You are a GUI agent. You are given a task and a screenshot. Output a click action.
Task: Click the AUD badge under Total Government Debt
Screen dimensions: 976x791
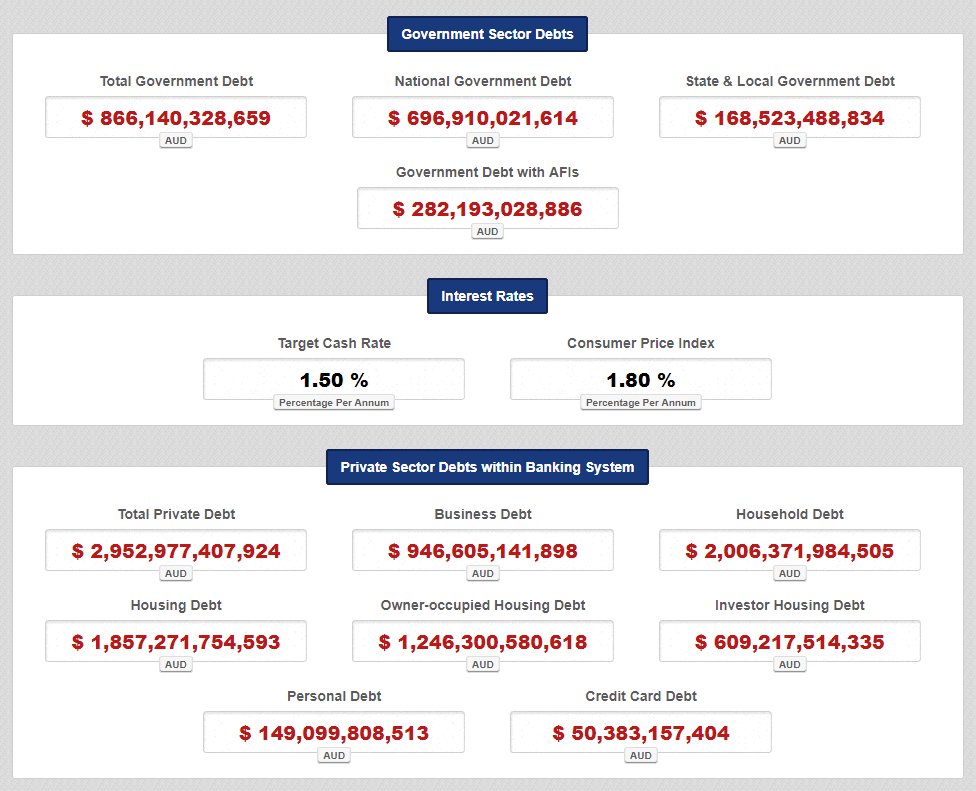pyautogui.click(x=176, y=141)
